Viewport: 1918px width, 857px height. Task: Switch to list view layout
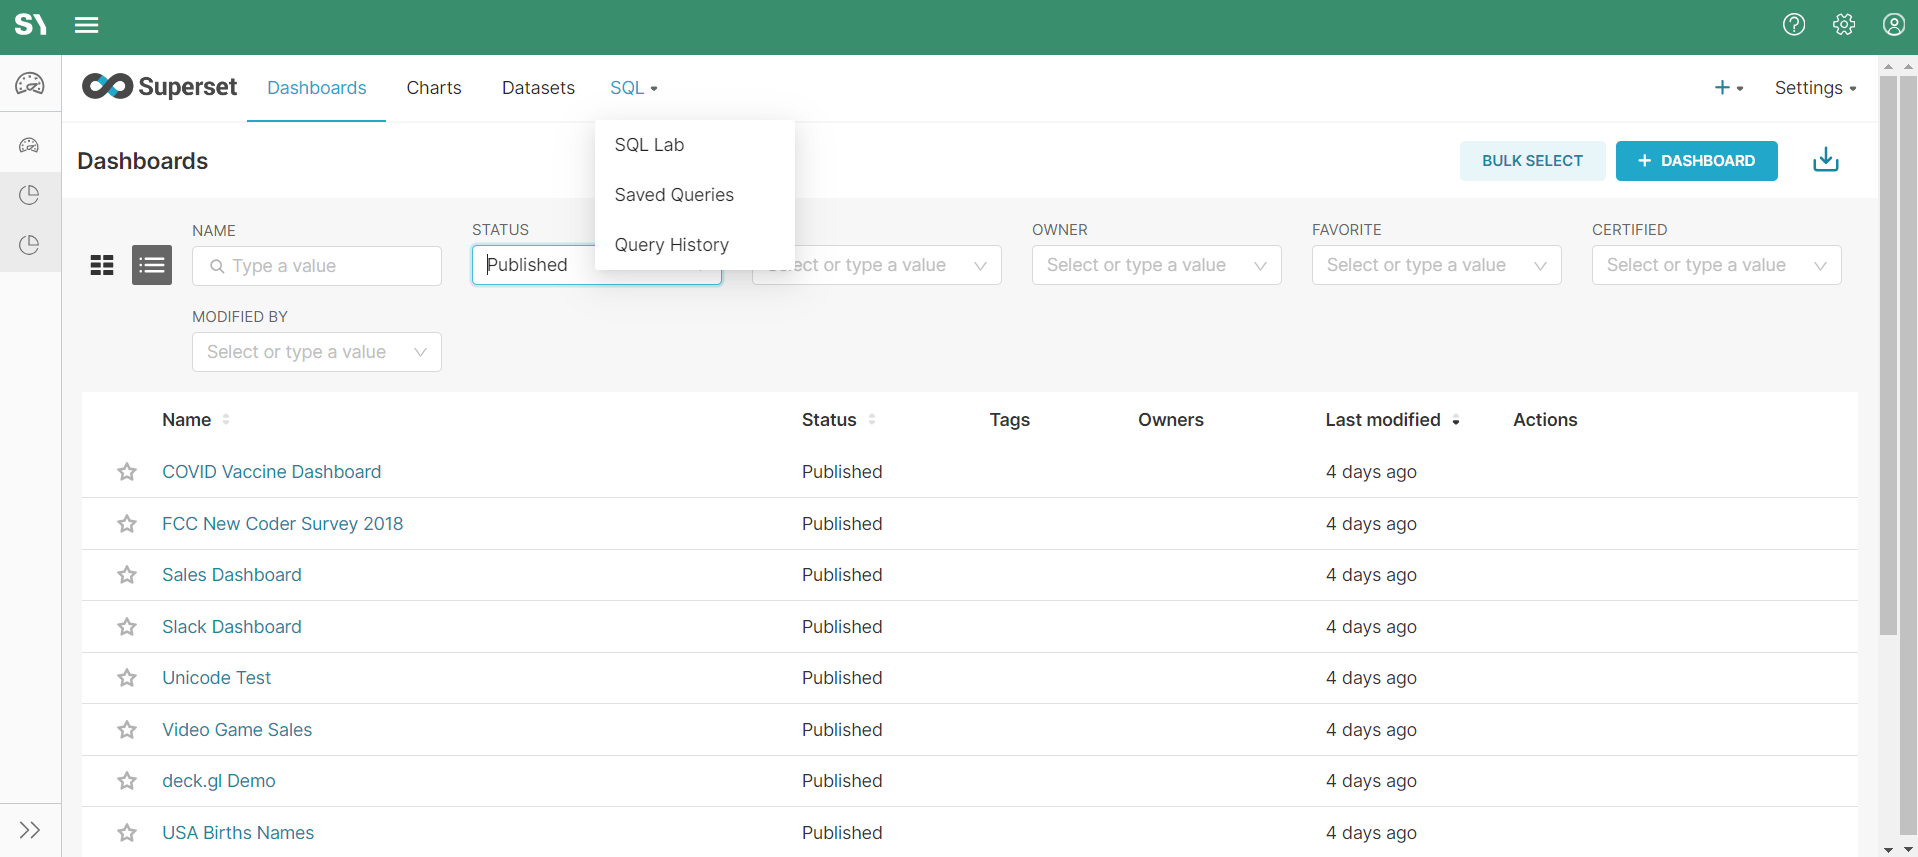[x=152, y=265]
